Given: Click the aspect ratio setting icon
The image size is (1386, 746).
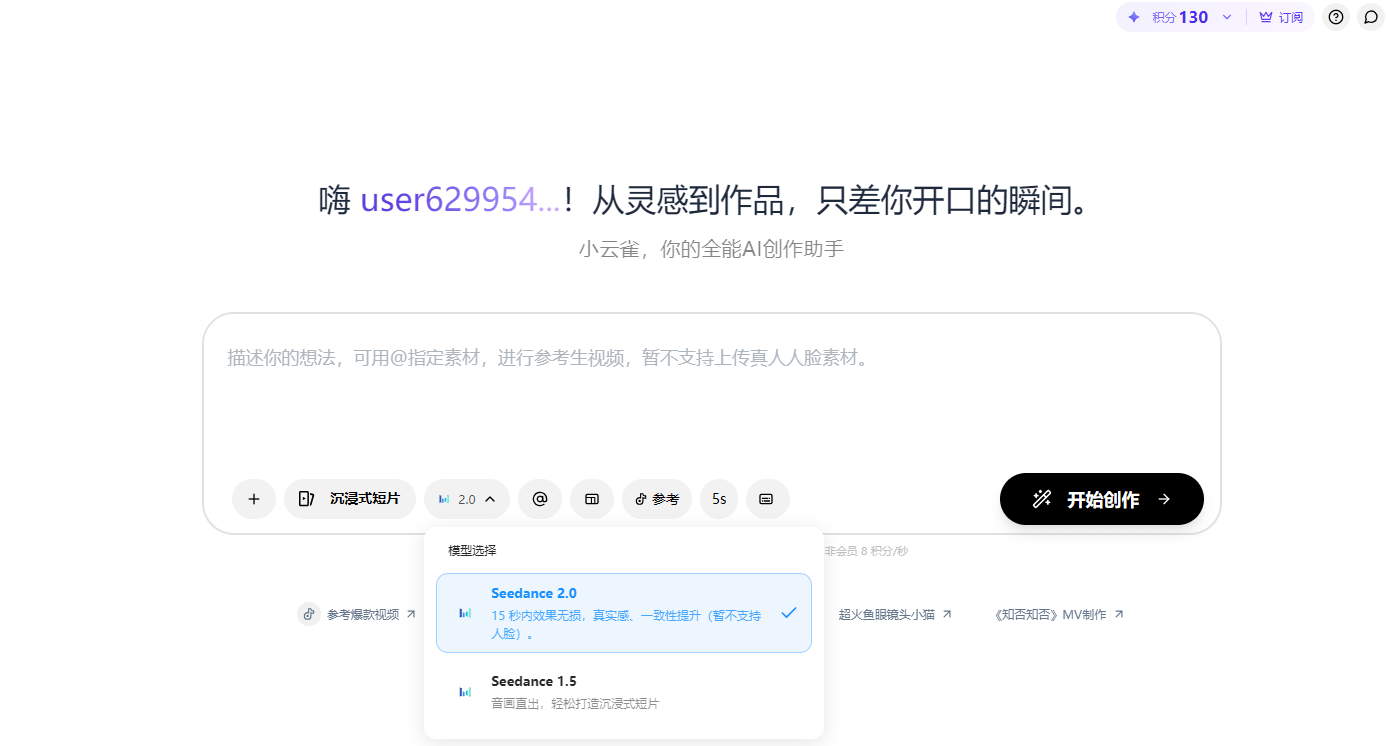Looking at the screenshot, I should 591,498.
